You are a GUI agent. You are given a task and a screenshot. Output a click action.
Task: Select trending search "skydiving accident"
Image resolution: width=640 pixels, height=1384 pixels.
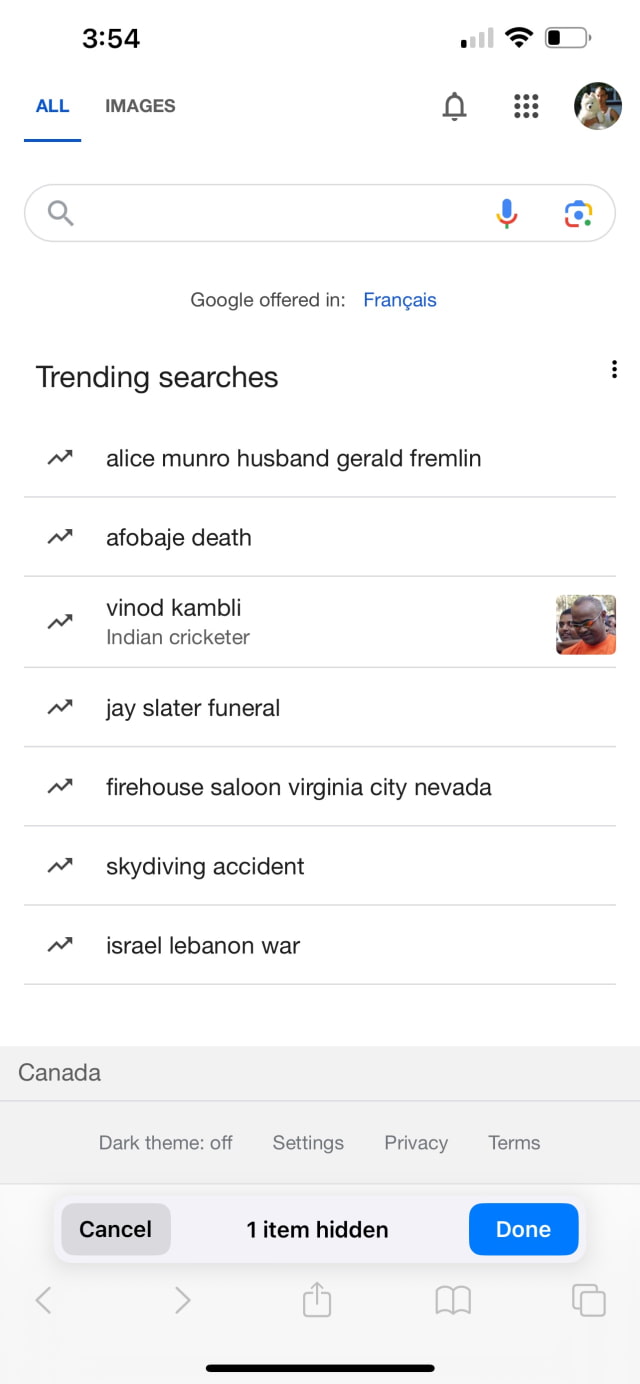coord(205,867)
